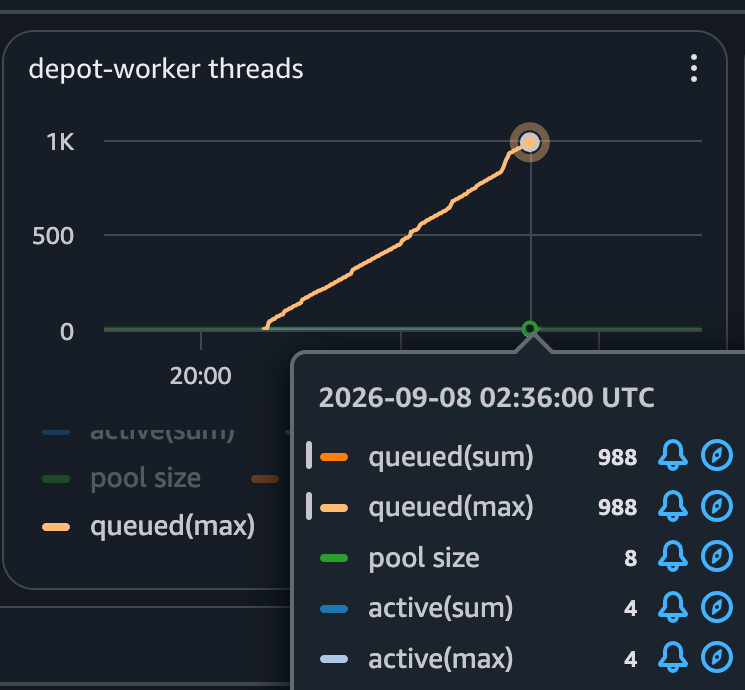
Task: Click the 1K y-axis label
Action: click(60, 142)
